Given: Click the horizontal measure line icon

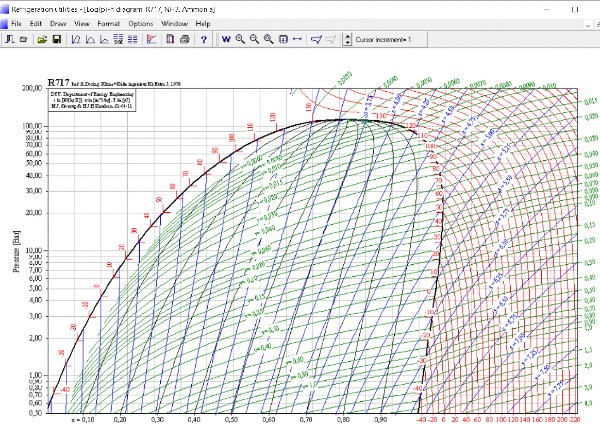Looking at the screenshot, I should [x=297, y=39].
